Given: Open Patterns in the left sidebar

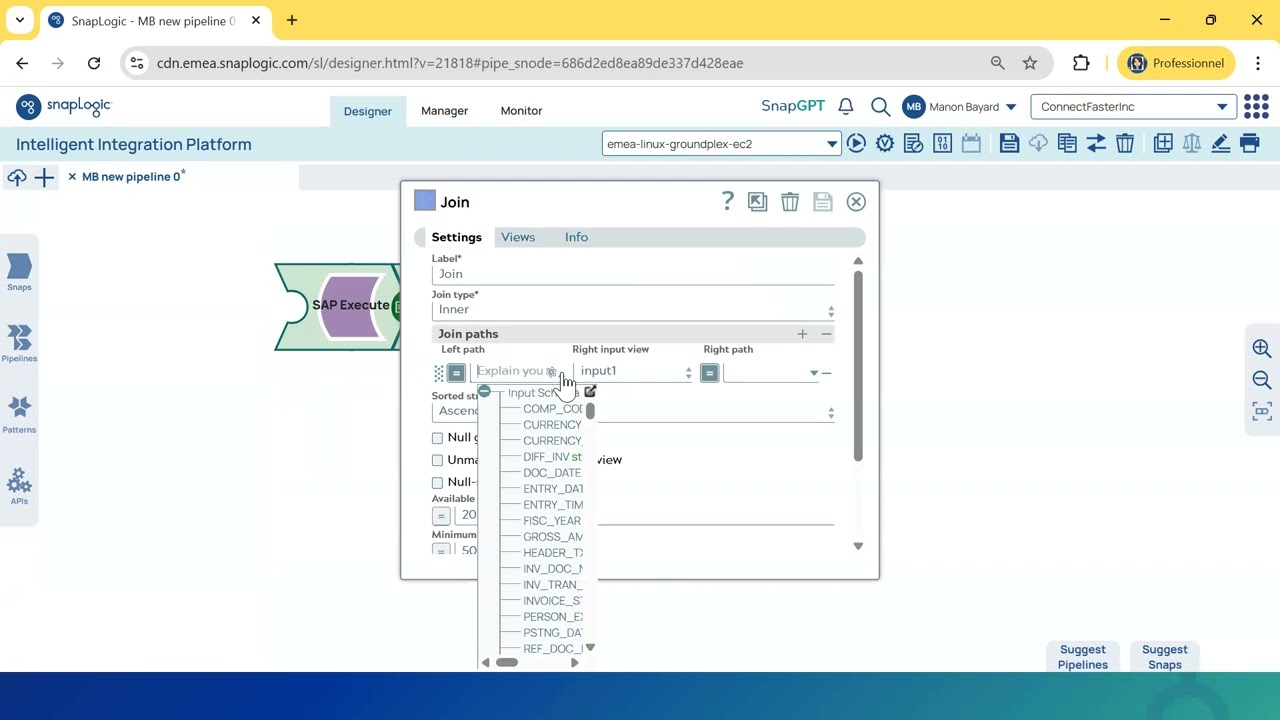Looking at the screenshot, I should (19, 414).
